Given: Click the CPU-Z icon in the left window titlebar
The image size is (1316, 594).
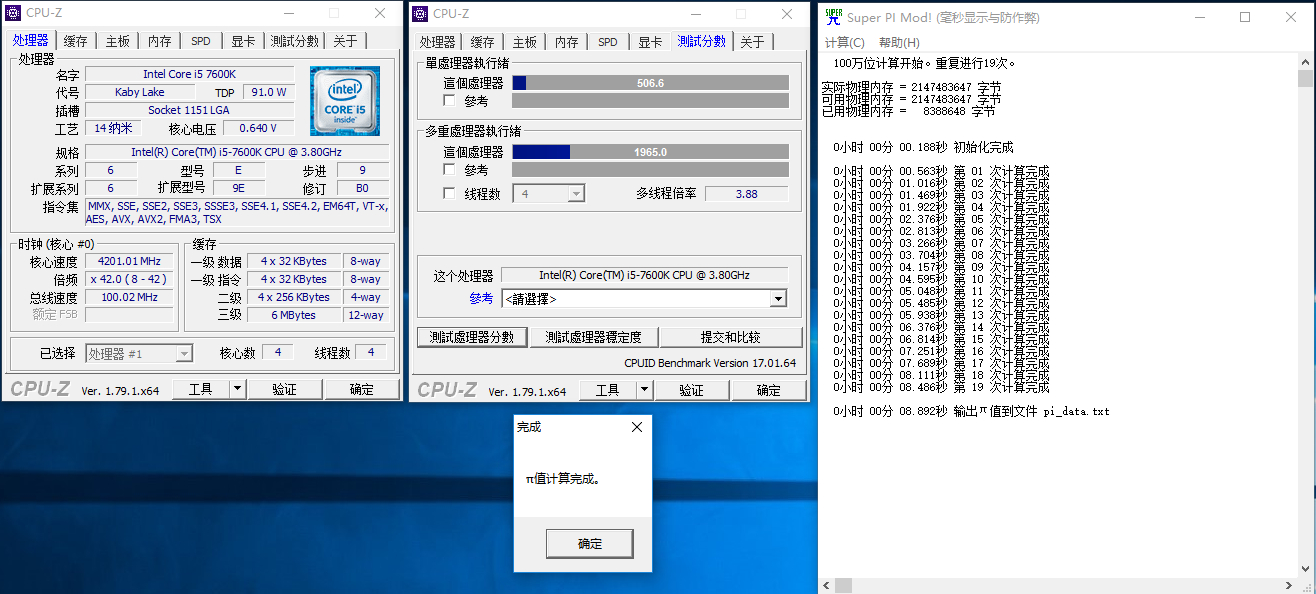Looking at the screenshot, I should coord(11,12).
